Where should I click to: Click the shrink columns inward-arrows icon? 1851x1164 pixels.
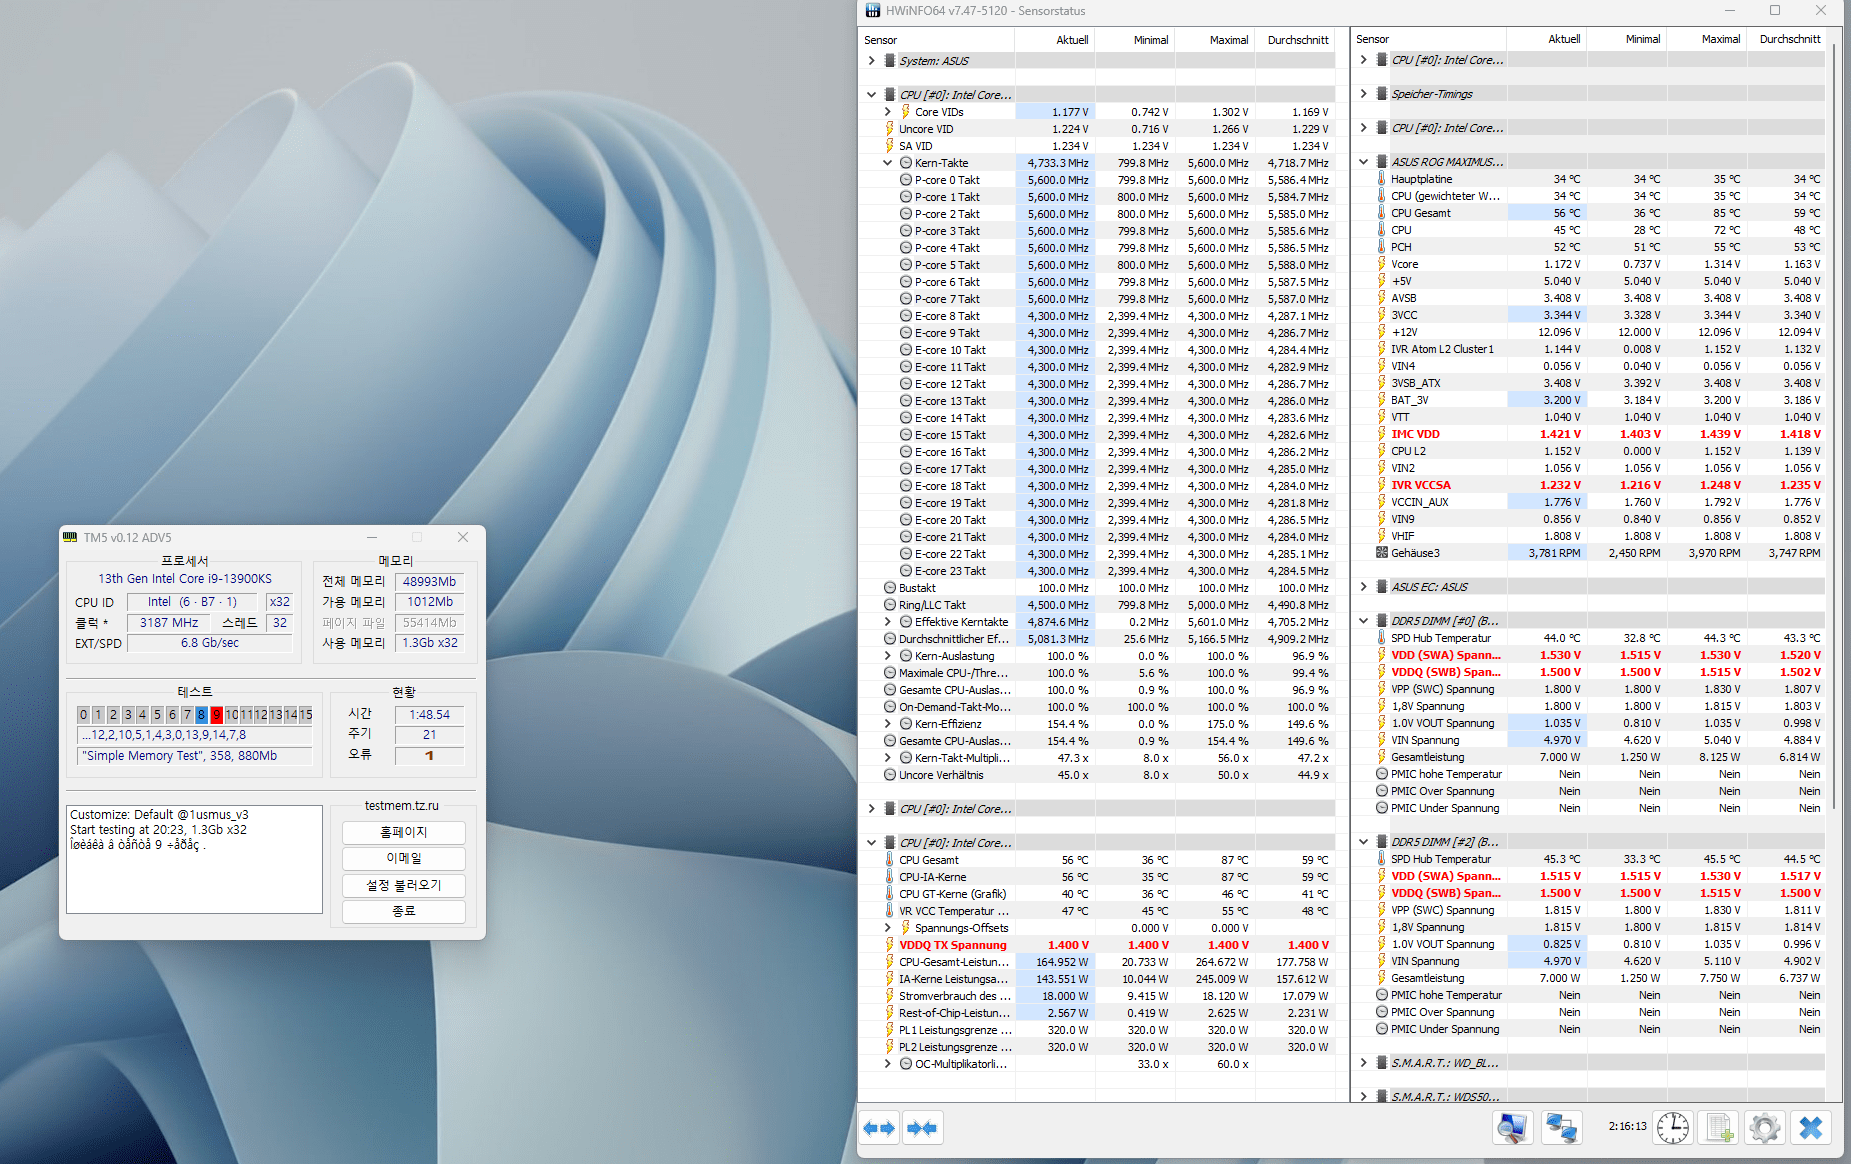click(921, 1128)
